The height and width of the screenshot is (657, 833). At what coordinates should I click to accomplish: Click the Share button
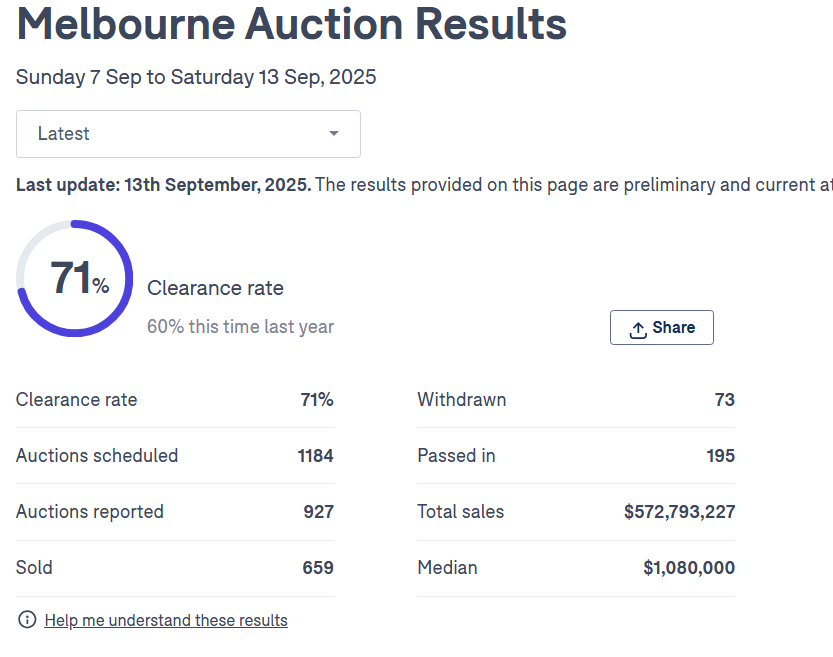[662, 328]
